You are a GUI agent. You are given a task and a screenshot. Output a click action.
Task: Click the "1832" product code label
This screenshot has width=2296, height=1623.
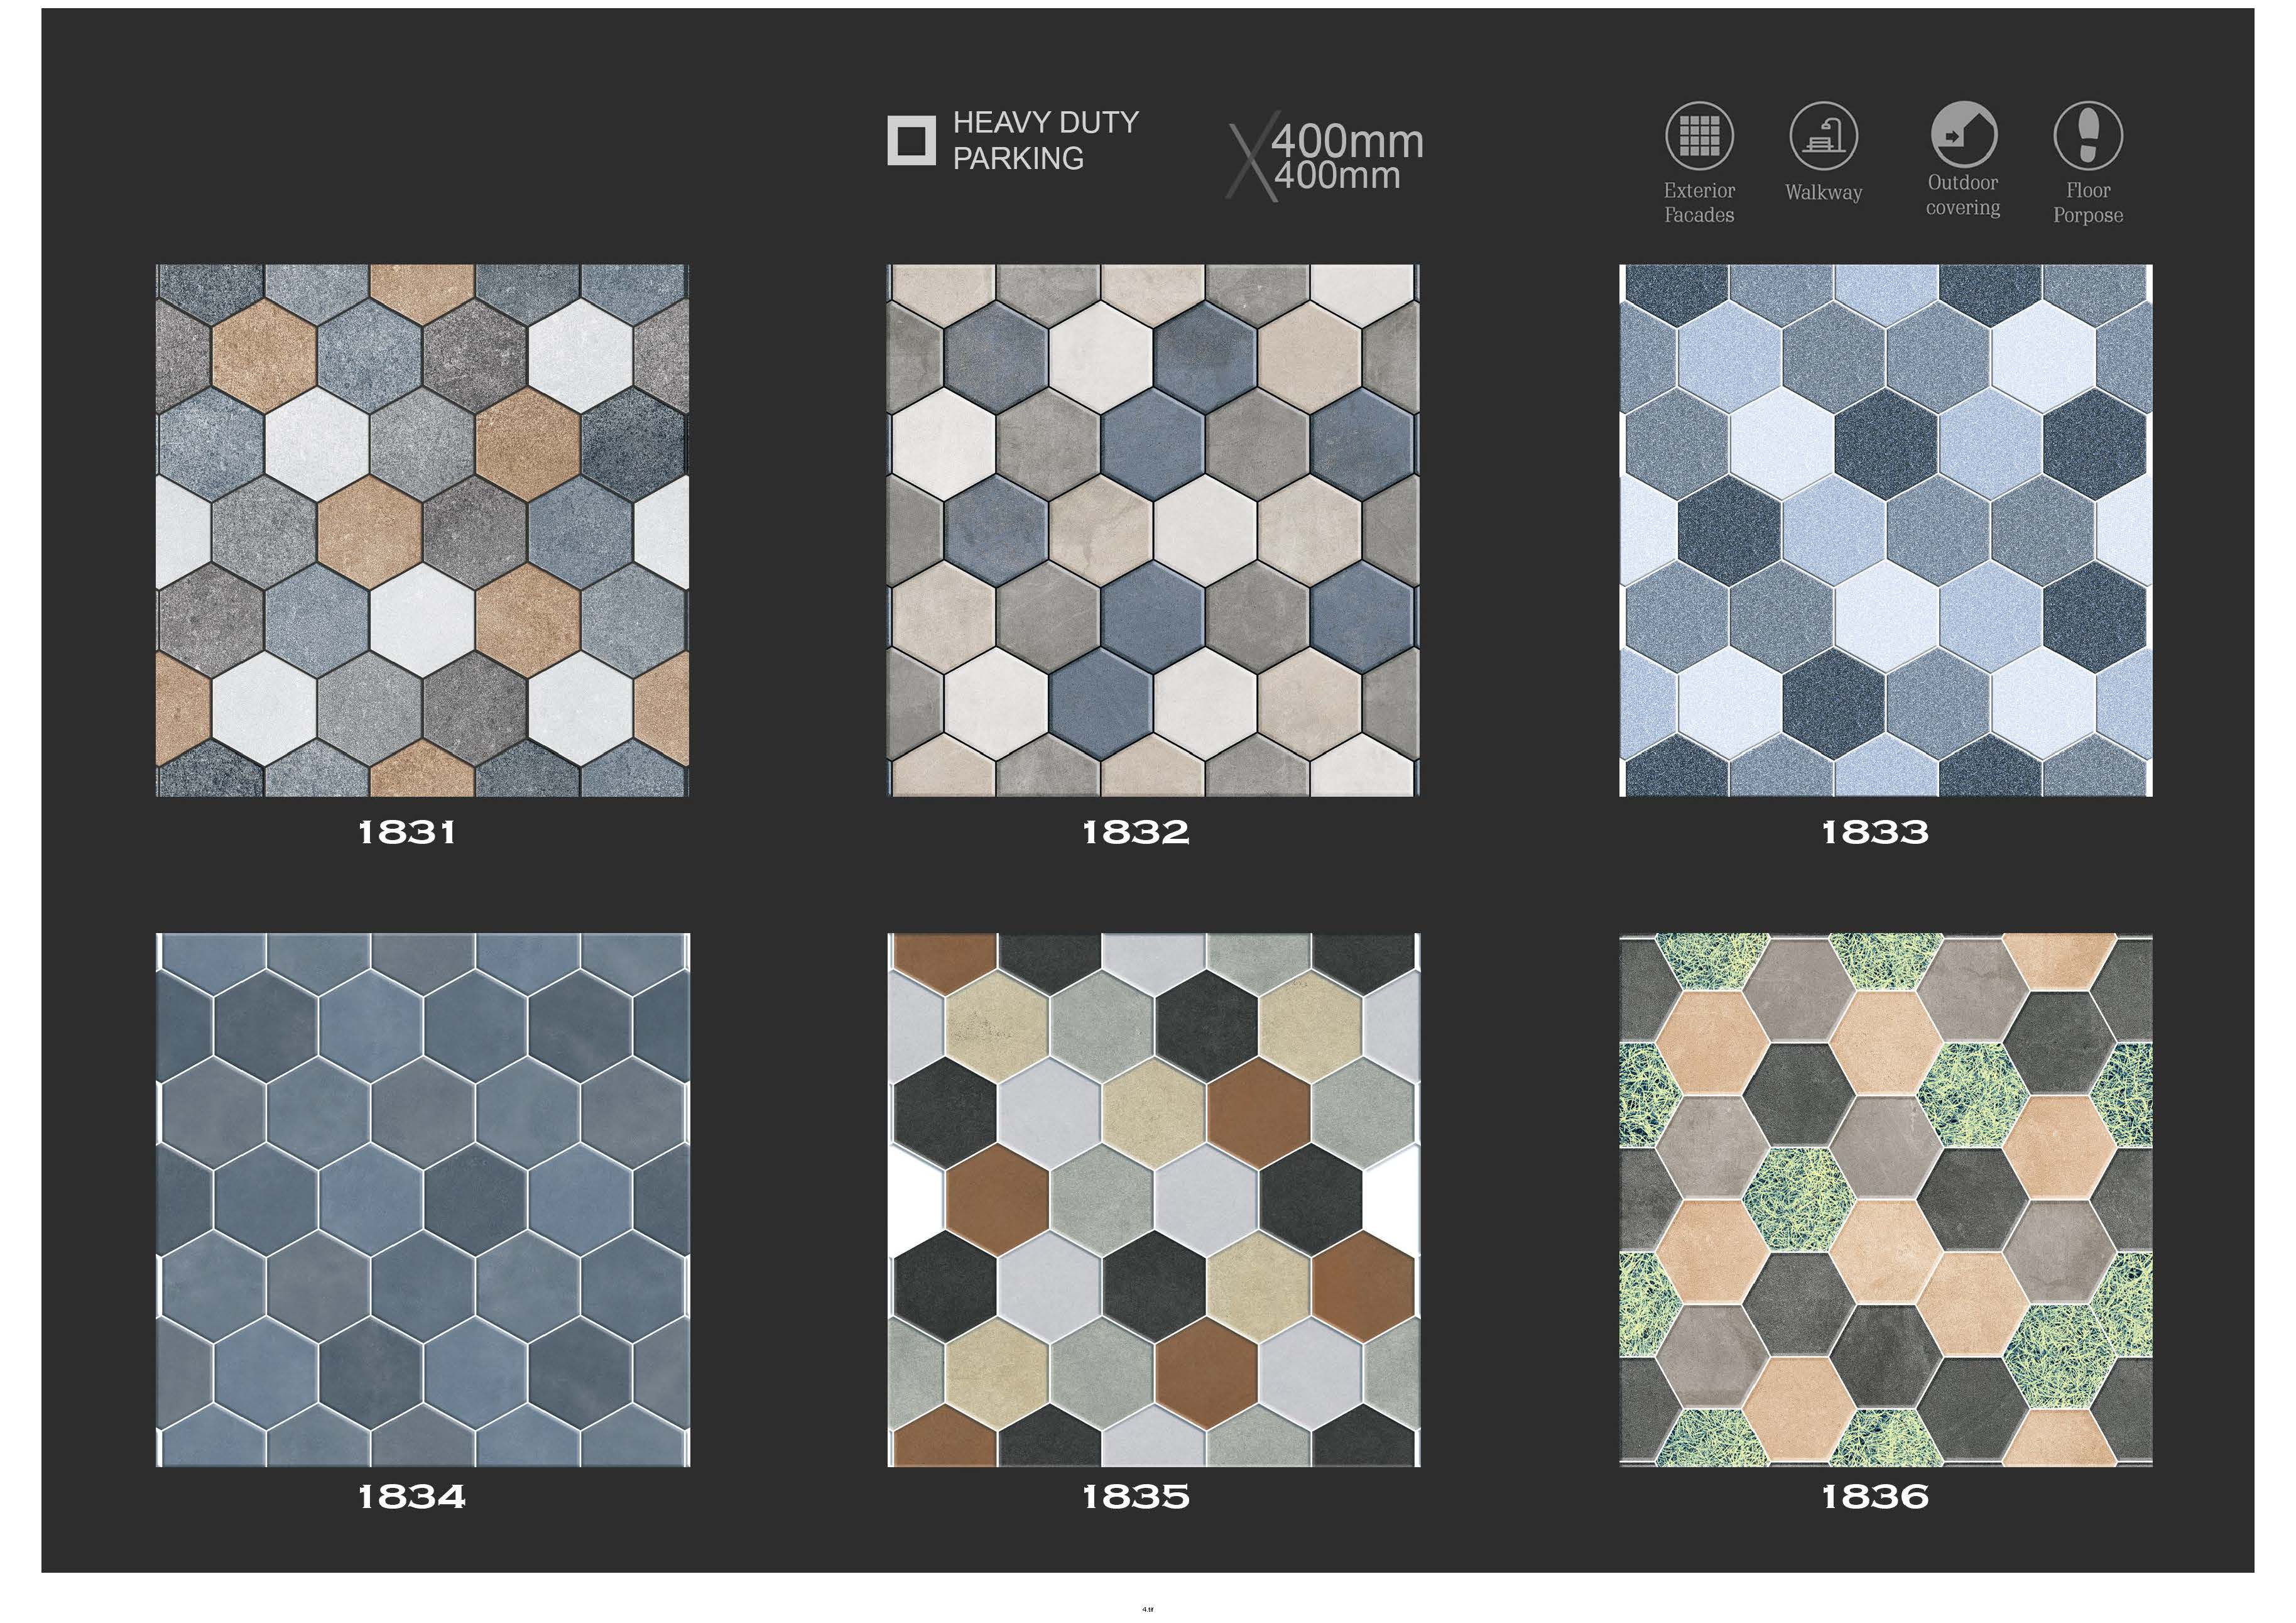click(x=1136, y=832)
